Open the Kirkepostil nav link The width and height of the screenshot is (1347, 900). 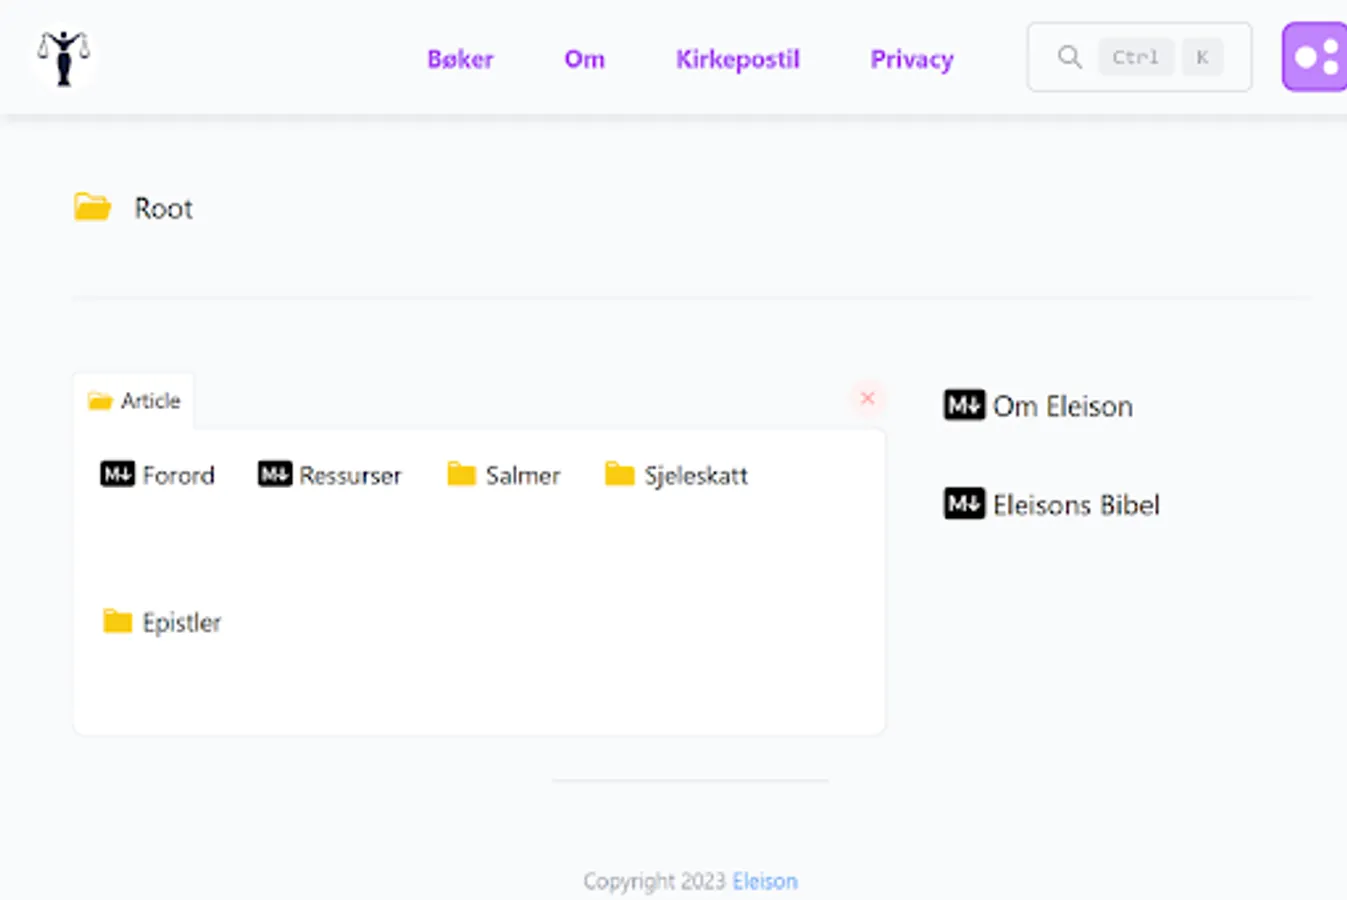tap(737, 59)
